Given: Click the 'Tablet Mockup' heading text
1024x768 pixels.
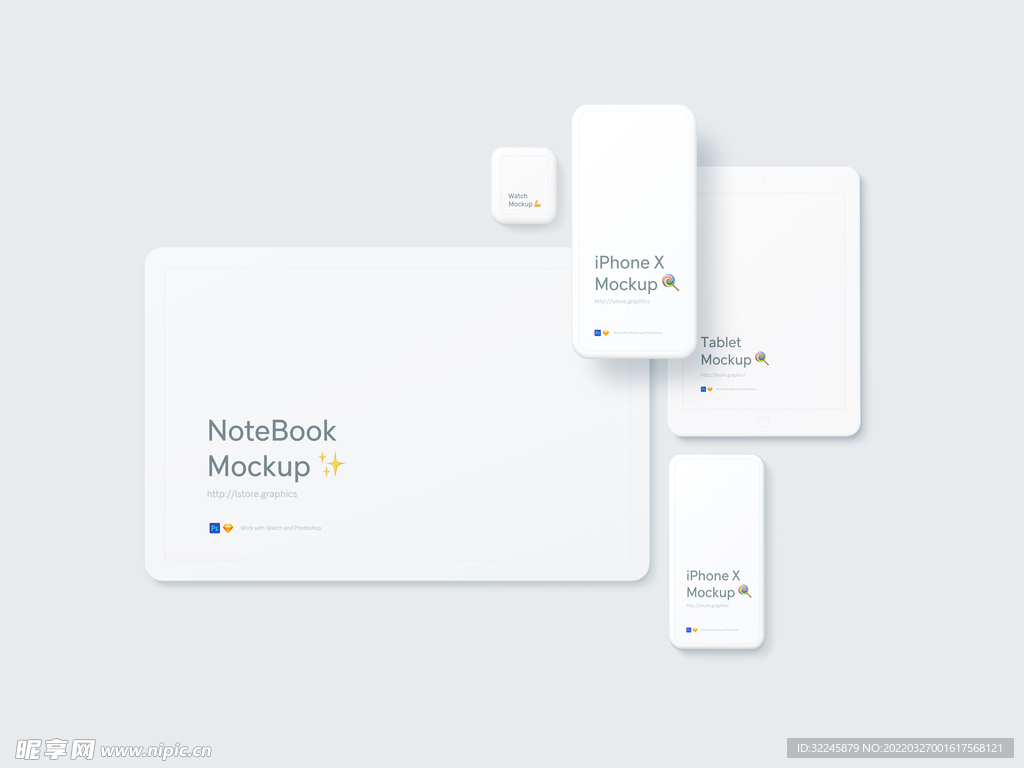Looking at the screenshot, I should tap(726, 351).
